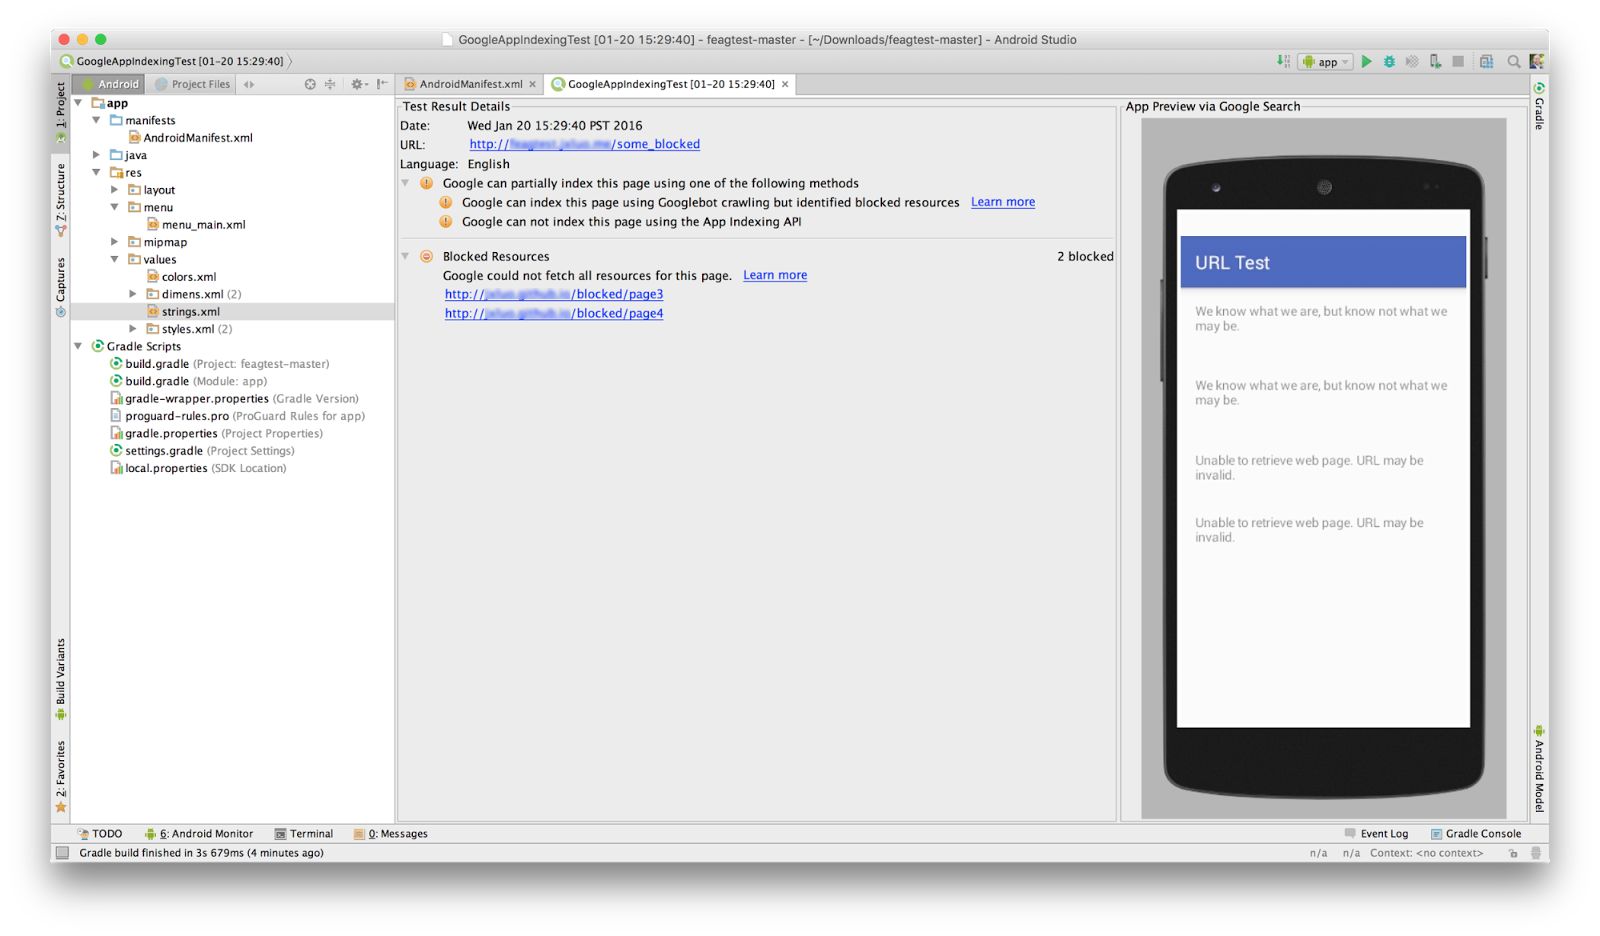This screenshot has height=936, width=1600.
Task: Collapse the Blocked Resources section
Action: point(405,256)
